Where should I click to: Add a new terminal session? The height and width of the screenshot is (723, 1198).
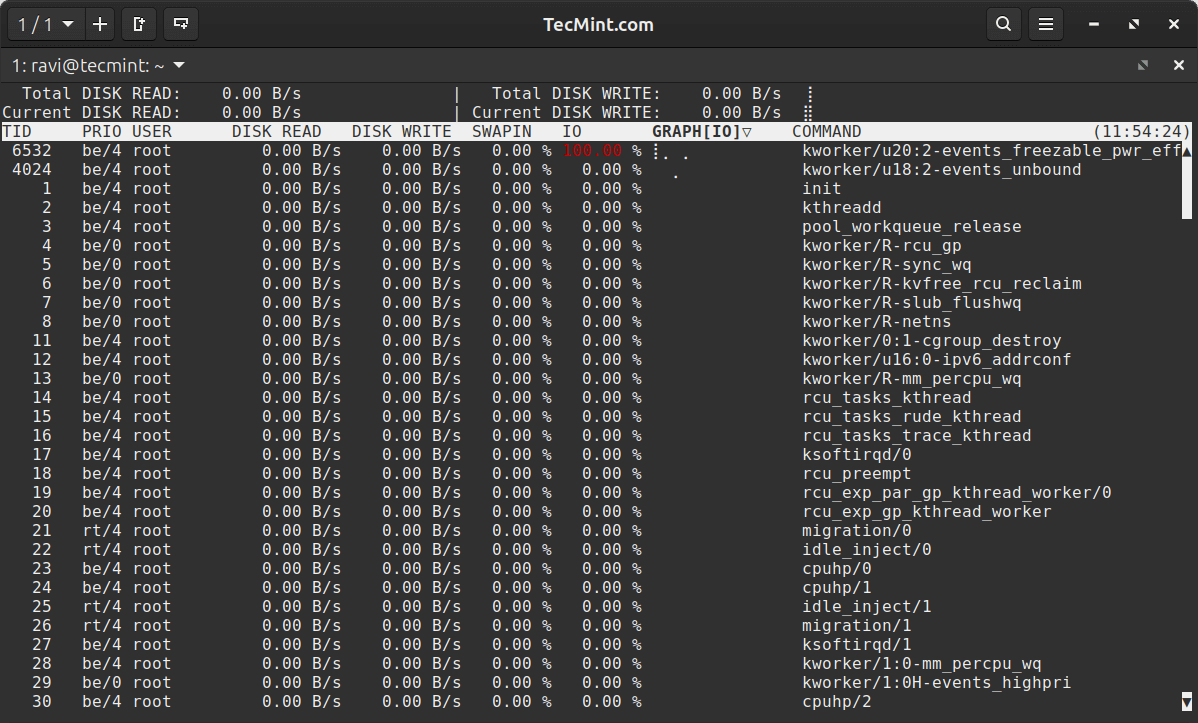click(99, 24)
